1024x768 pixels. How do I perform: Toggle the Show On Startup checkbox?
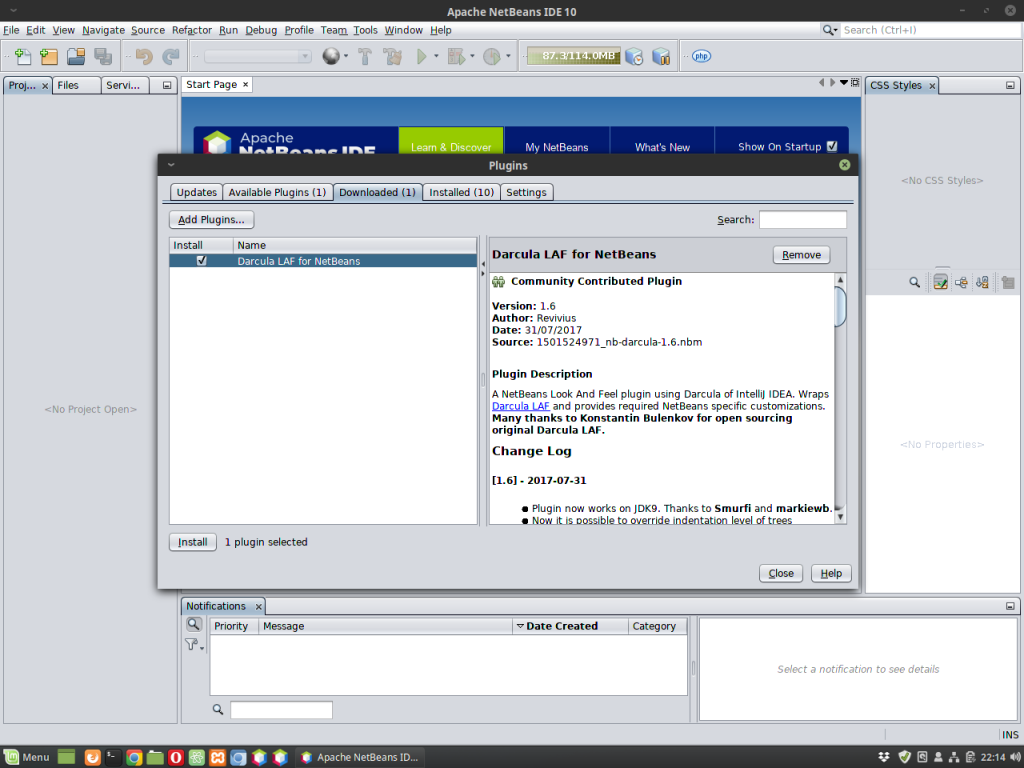click(x=831, y=147)
